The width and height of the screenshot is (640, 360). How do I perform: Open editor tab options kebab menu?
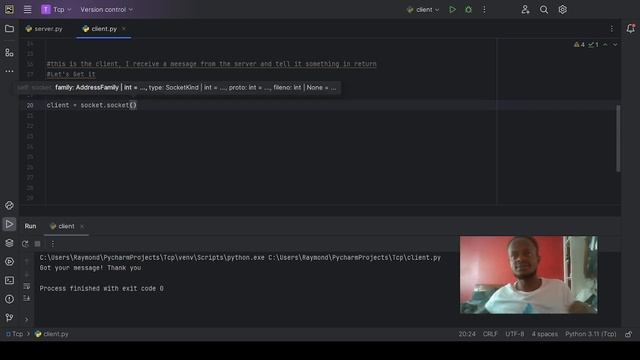pyautogui.click(x=611, y=29)
